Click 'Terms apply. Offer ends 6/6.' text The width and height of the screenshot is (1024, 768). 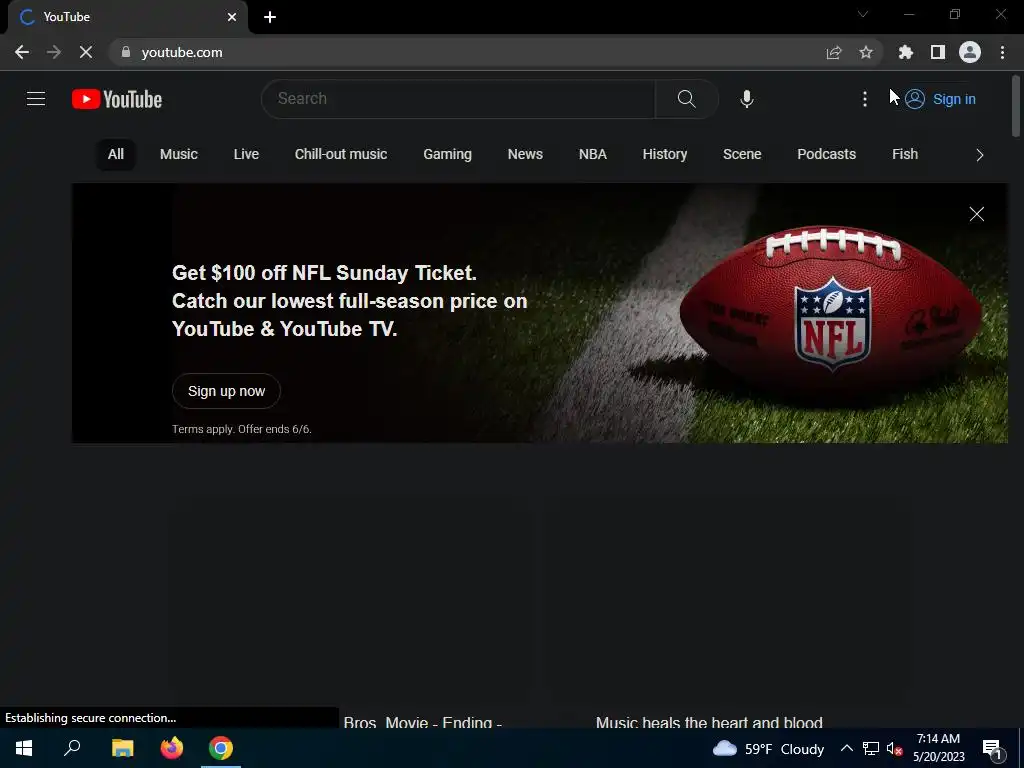[242, 429]
